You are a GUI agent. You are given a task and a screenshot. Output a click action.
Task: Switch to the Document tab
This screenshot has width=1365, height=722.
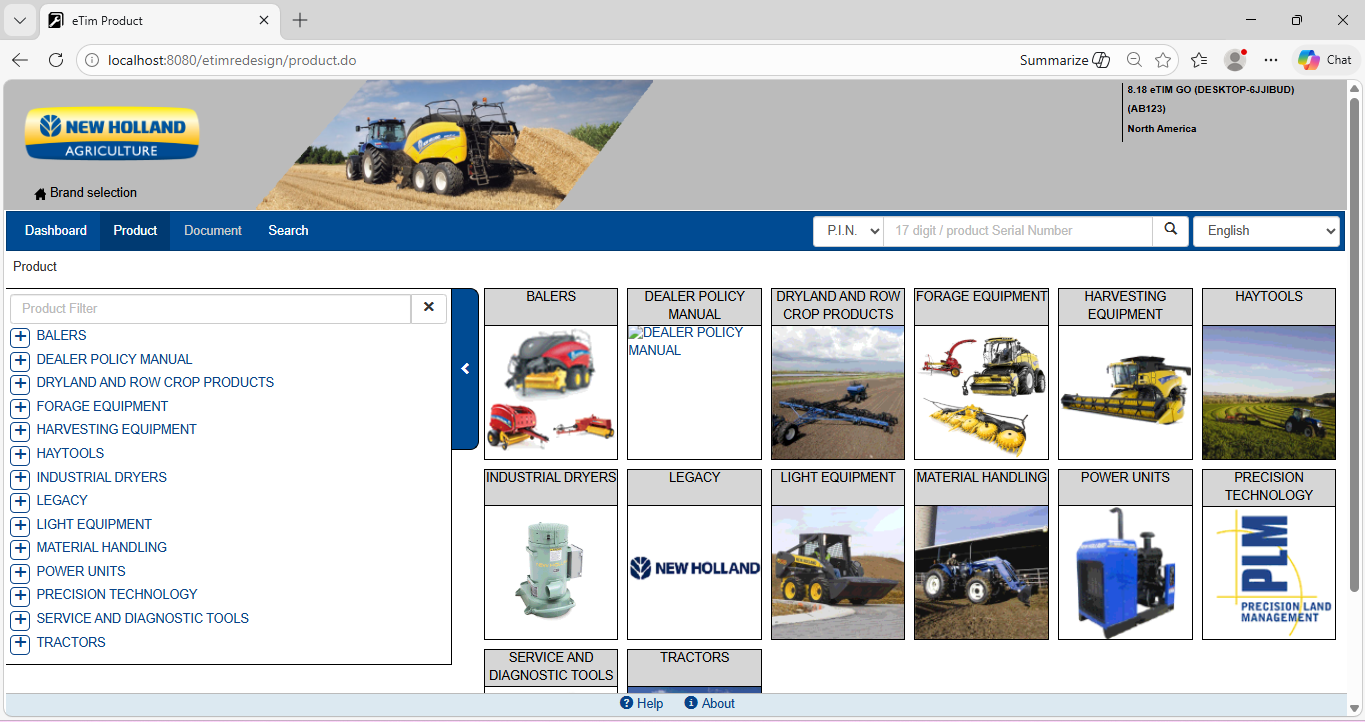pyautogui.click(x=213, y=230)
